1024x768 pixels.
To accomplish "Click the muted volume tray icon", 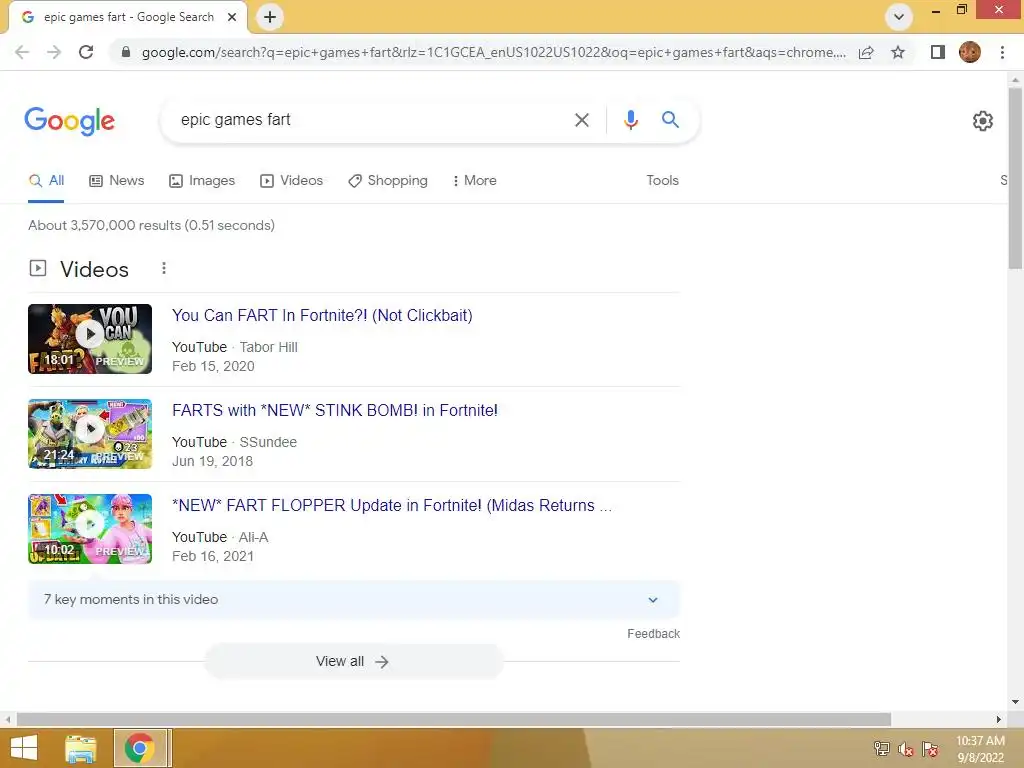I will (x=905, y=749).
